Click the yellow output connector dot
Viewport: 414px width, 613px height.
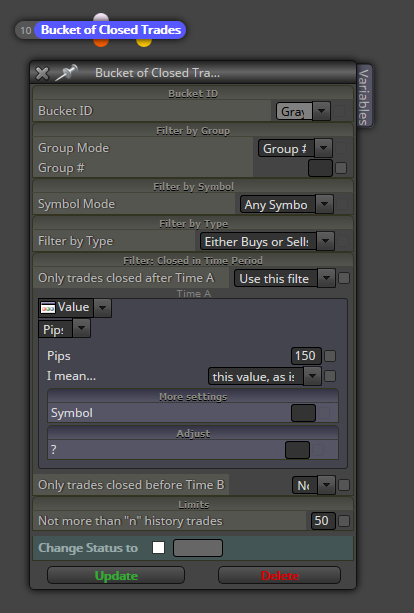pyautogui.click(x=144, y=42)
